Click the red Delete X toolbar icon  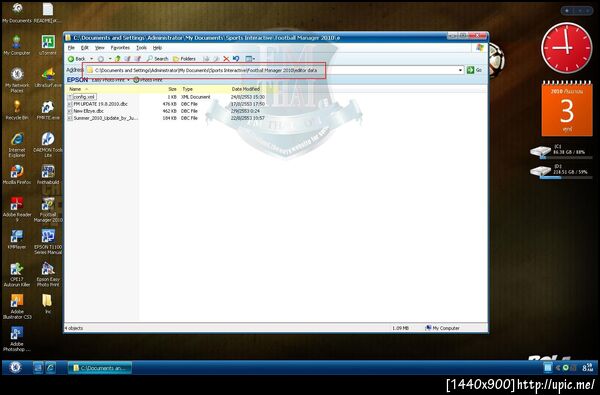pos(226,59)
